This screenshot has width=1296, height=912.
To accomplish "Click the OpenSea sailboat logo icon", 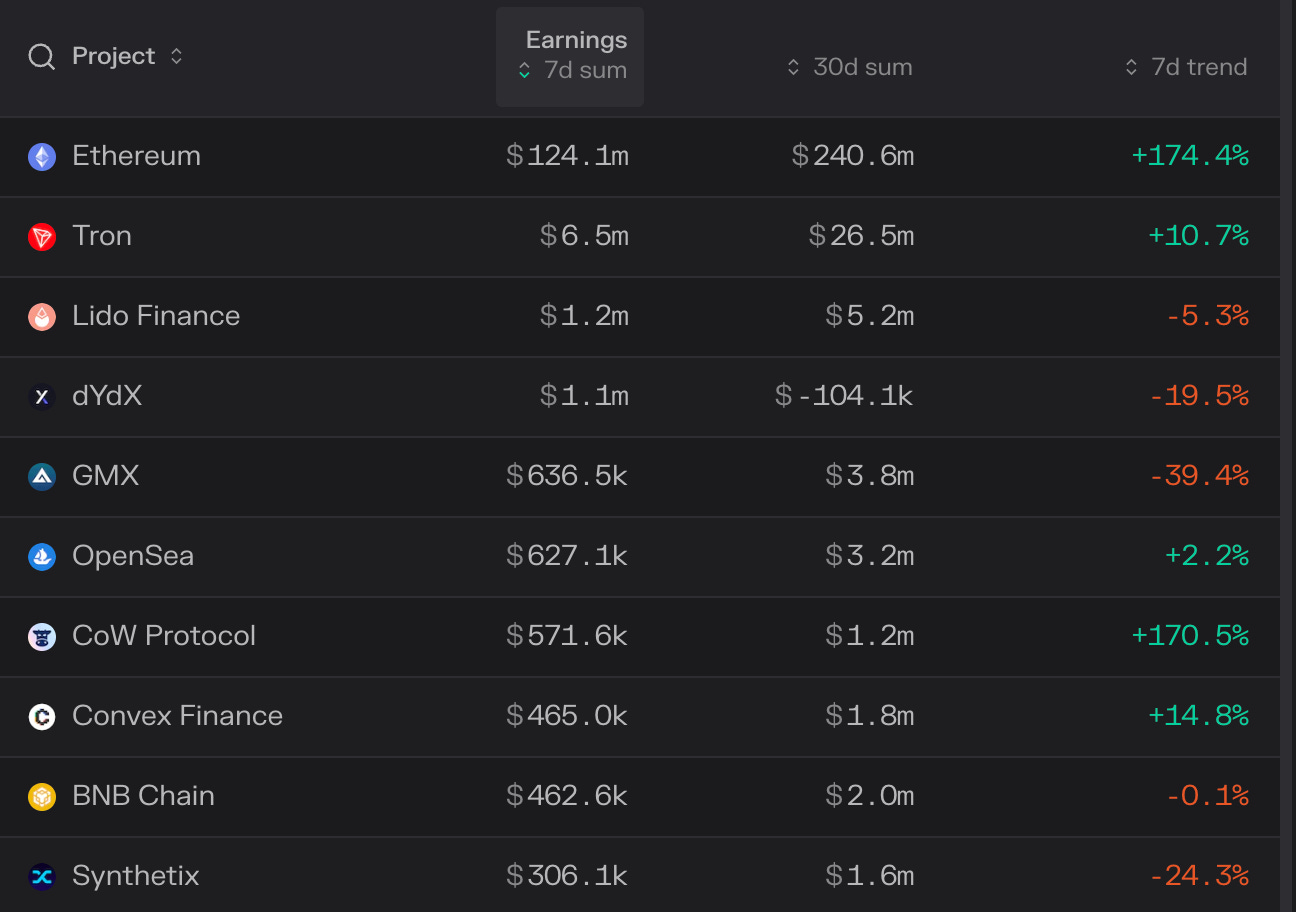I will coord(41,557).
